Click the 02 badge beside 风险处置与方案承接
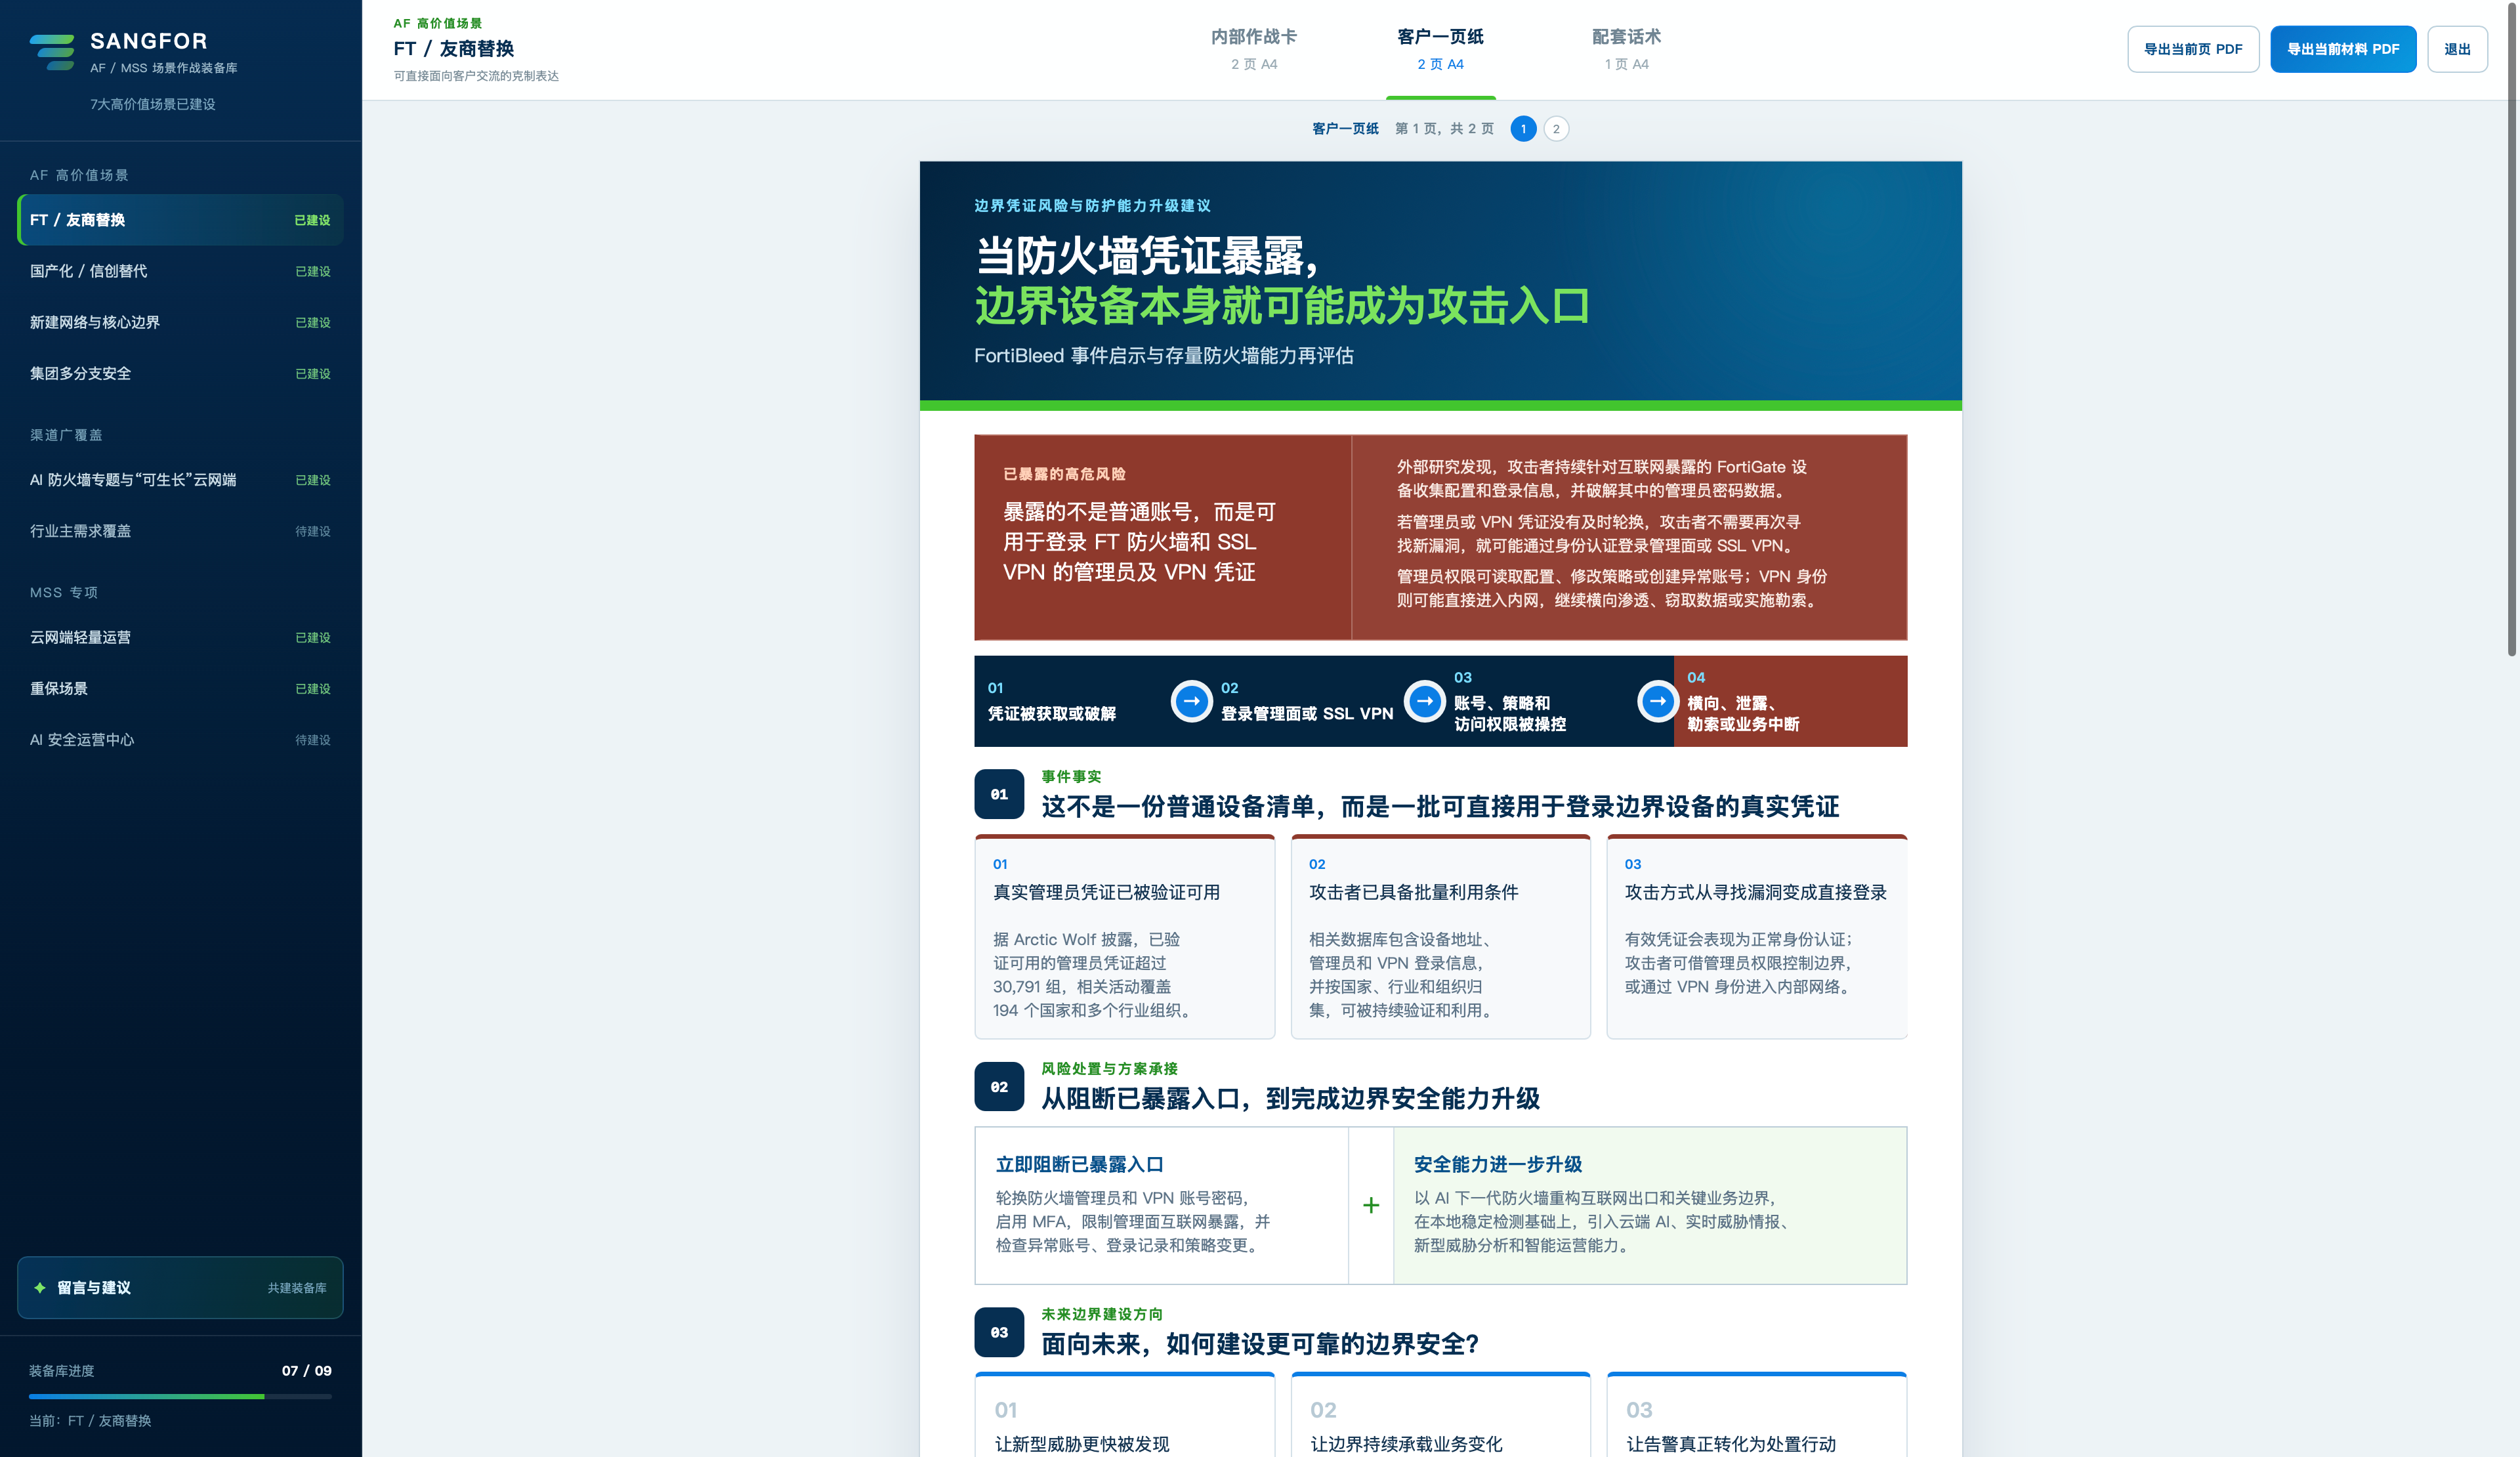The height and width of the screenshot is (1457, 2520). click(x=999, y=1086)
